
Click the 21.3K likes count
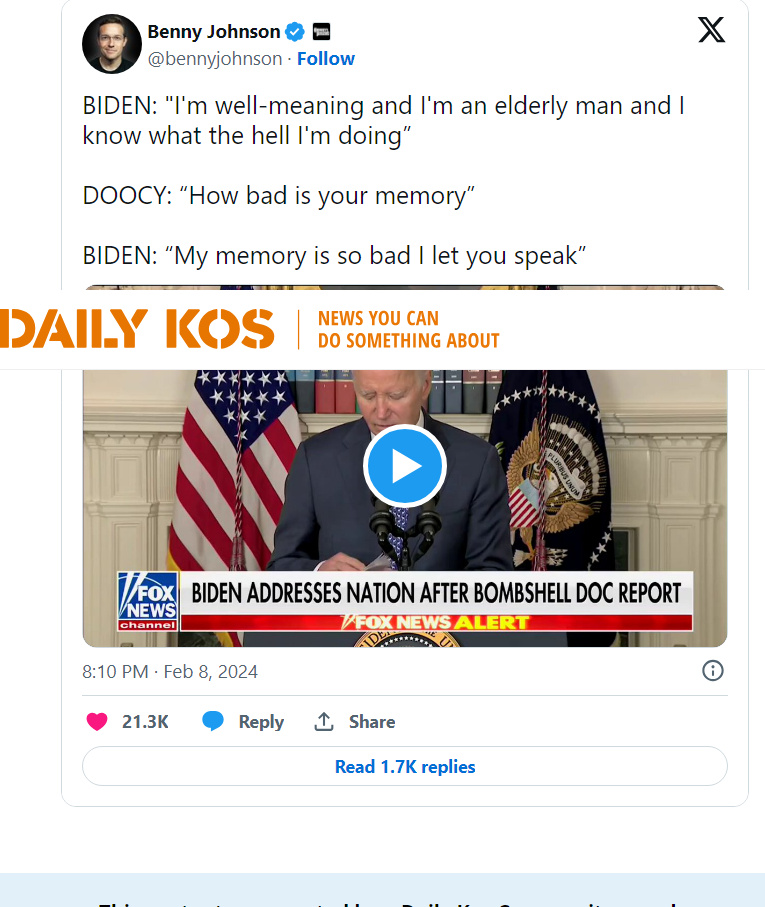[145, 721]
